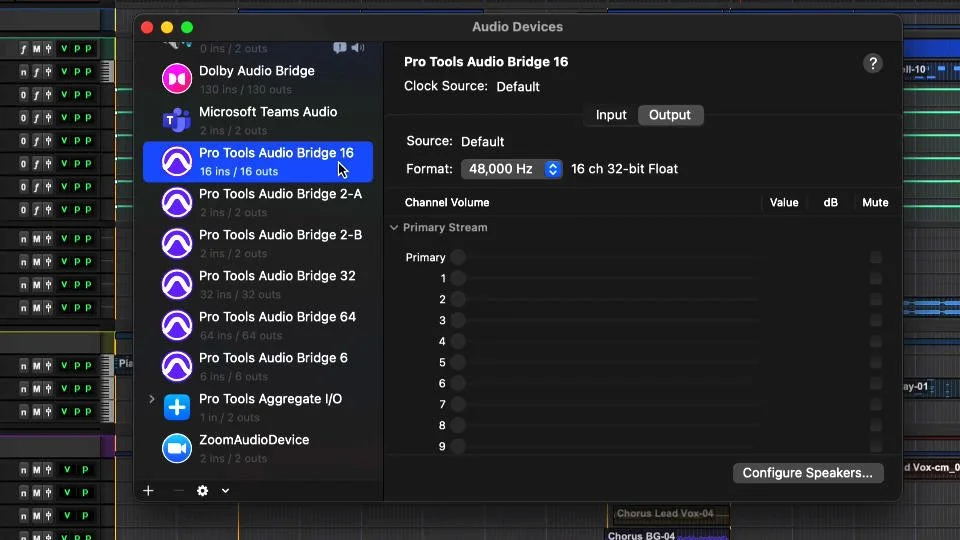Adjust channel 7 volume slider

click(606, 404)
